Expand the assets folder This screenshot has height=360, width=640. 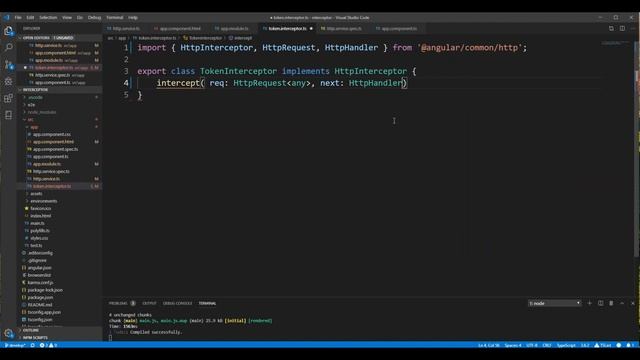(x=36, y=193)
